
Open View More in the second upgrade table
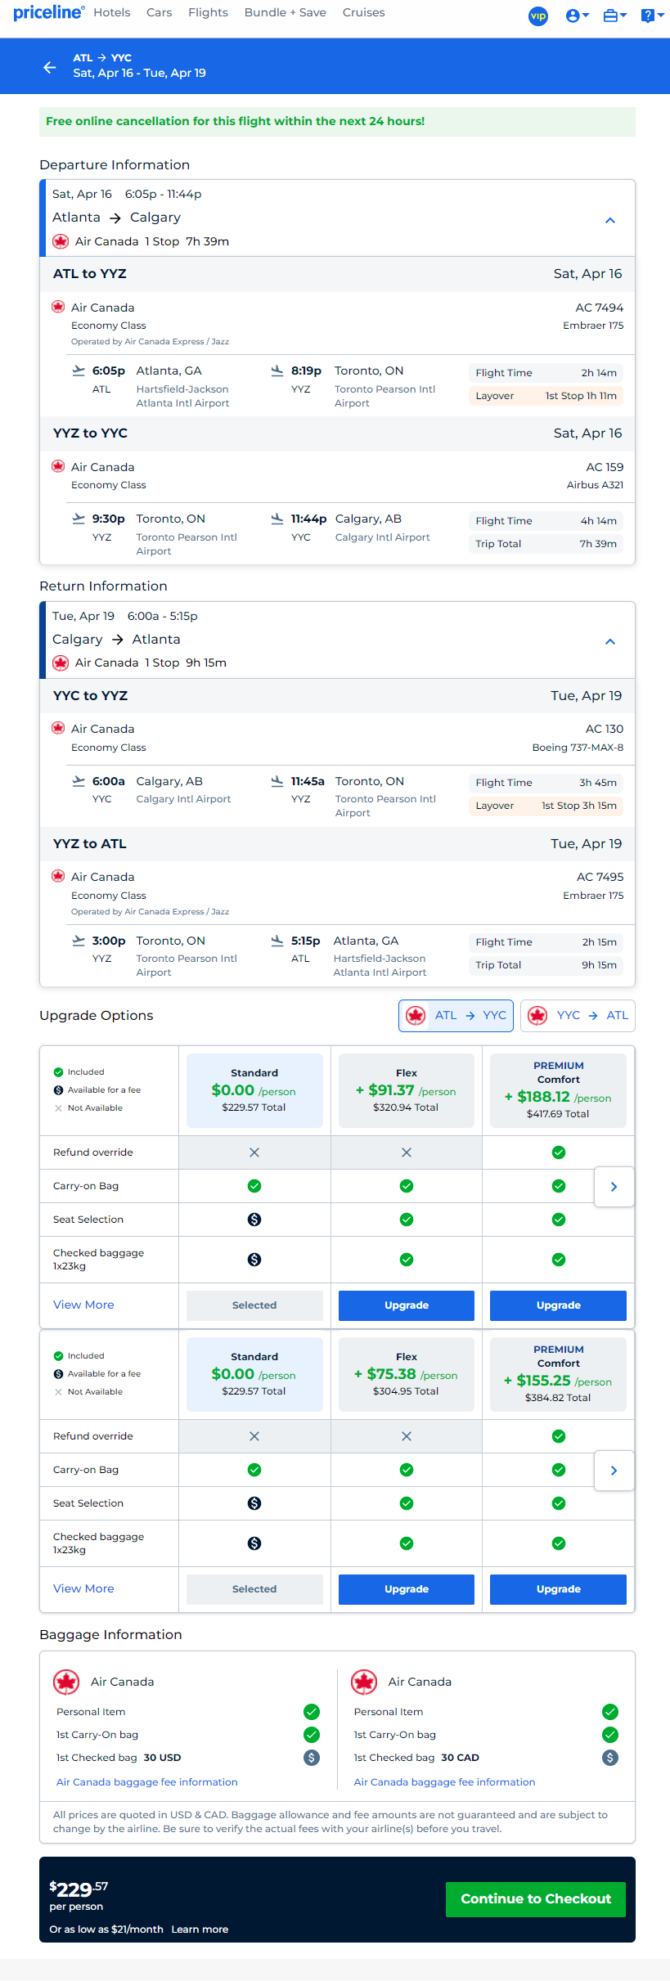[x=84, y=1589]
